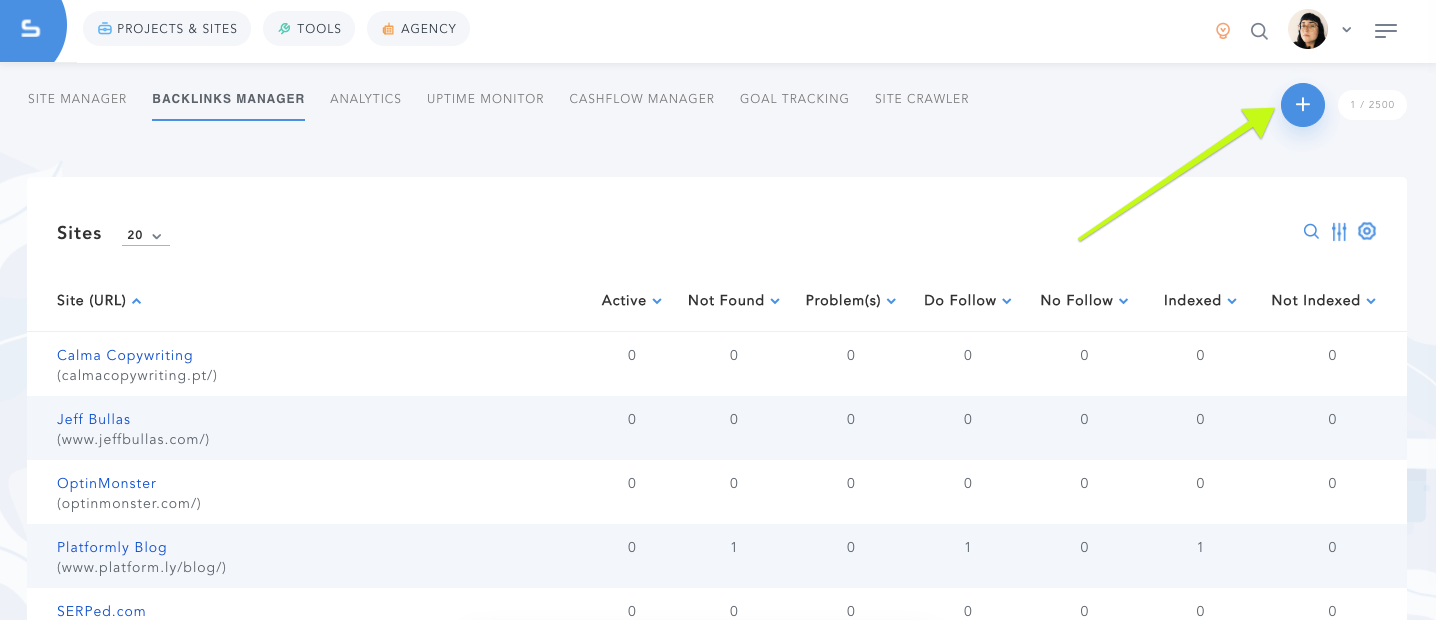This screenshot has width=1436, height=620.
Task: Open the OptinMonster site link
Action: coord(107,484)
